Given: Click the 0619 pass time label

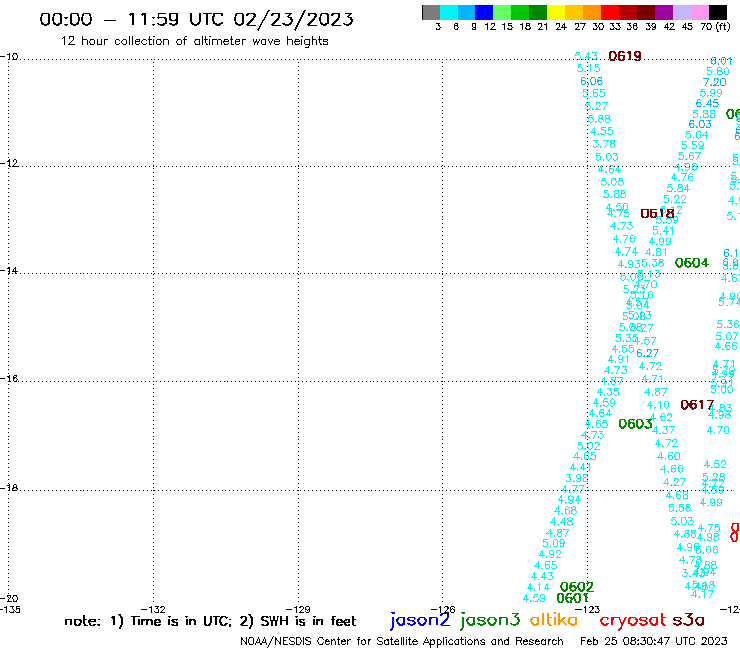Looking at the screenshot, I should click(x=625, y=56).
